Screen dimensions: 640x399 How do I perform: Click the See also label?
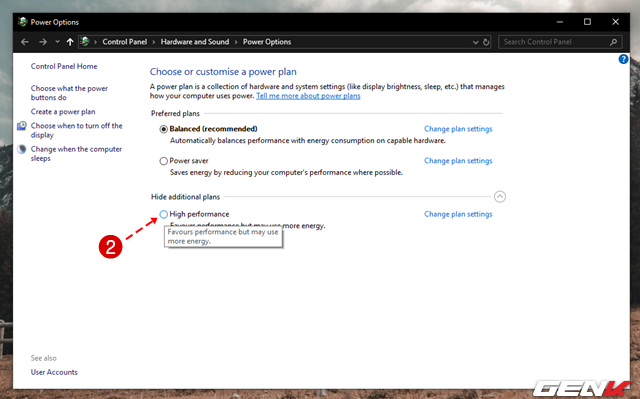pyautogui.click(x=44, y=358)
